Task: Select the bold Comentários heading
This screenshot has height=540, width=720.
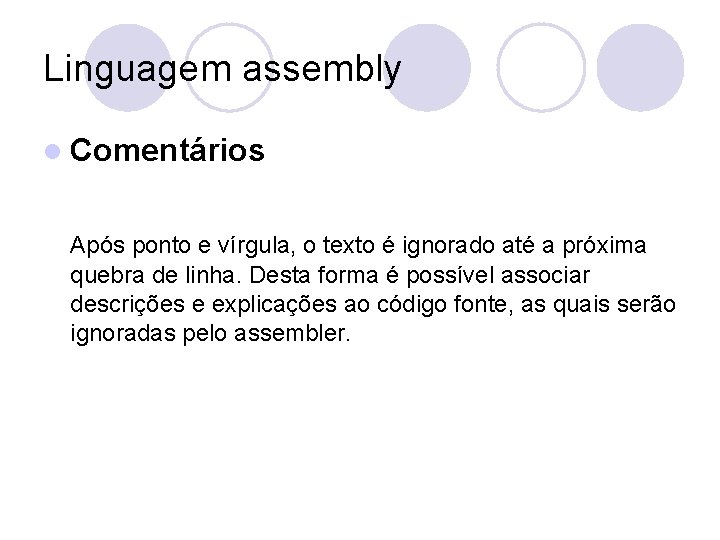Action: pyautogui.click(x=167, y=150)
